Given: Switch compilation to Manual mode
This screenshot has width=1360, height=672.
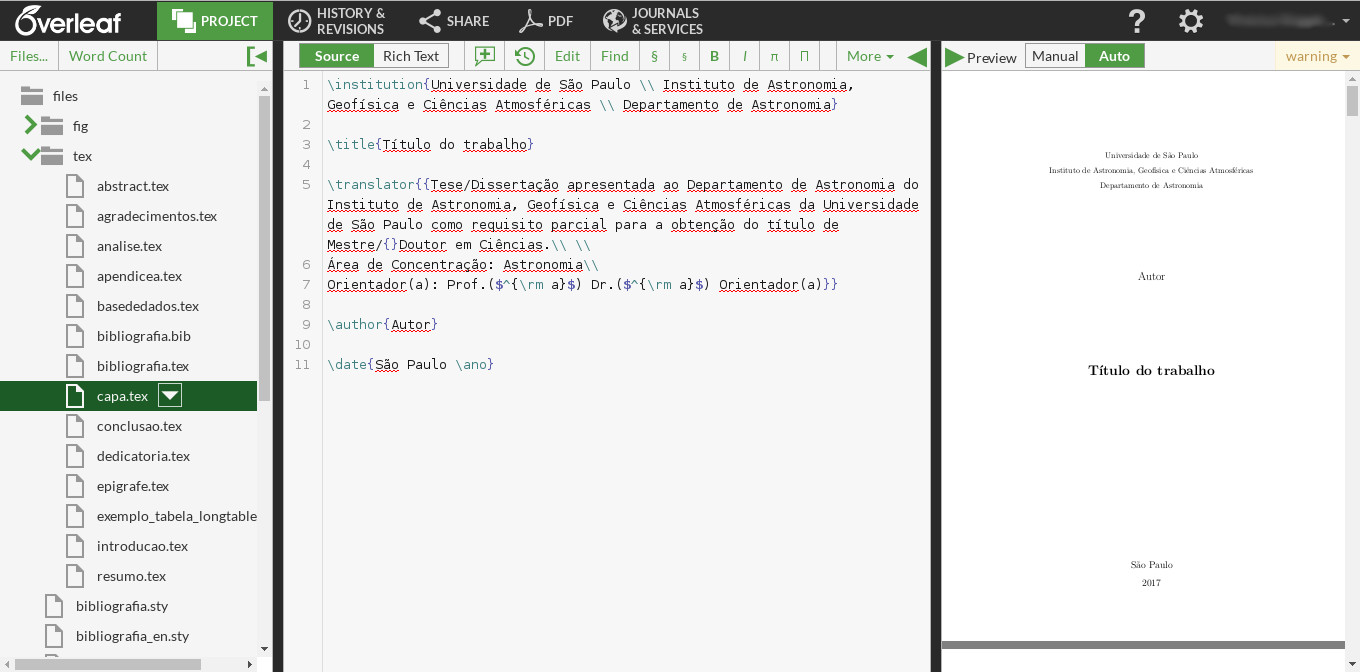Looking at the screenshot, I should (1055, 56).
